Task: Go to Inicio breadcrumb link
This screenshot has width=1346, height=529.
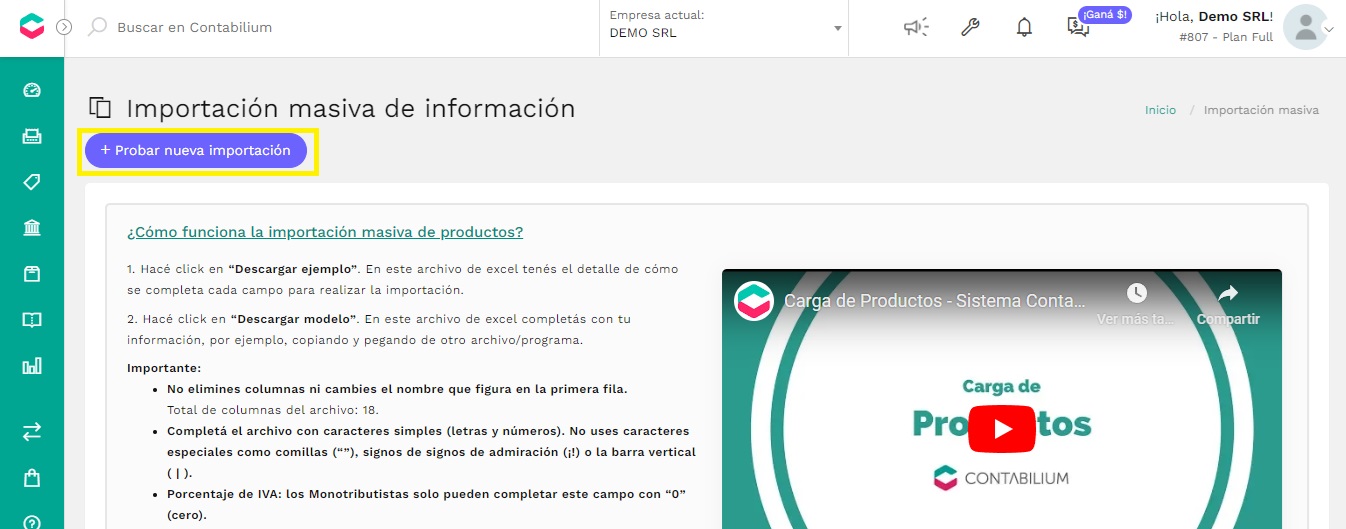Action: [1161, 110]
